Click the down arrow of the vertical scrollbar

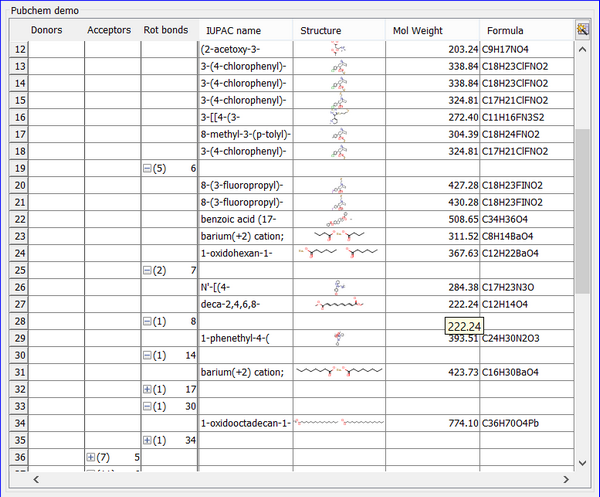582,463
